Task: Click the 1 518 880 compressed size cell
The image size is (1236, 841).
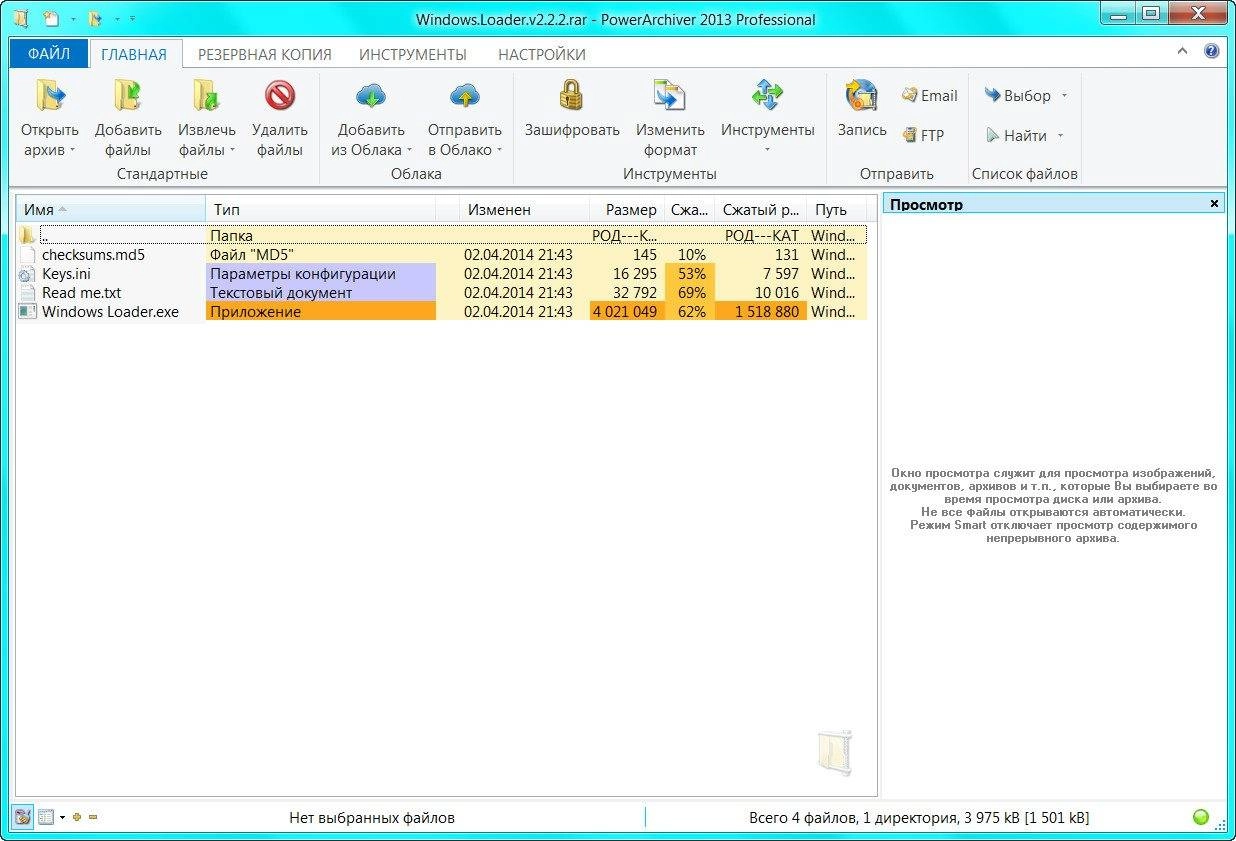Action: tap(761, 312)
